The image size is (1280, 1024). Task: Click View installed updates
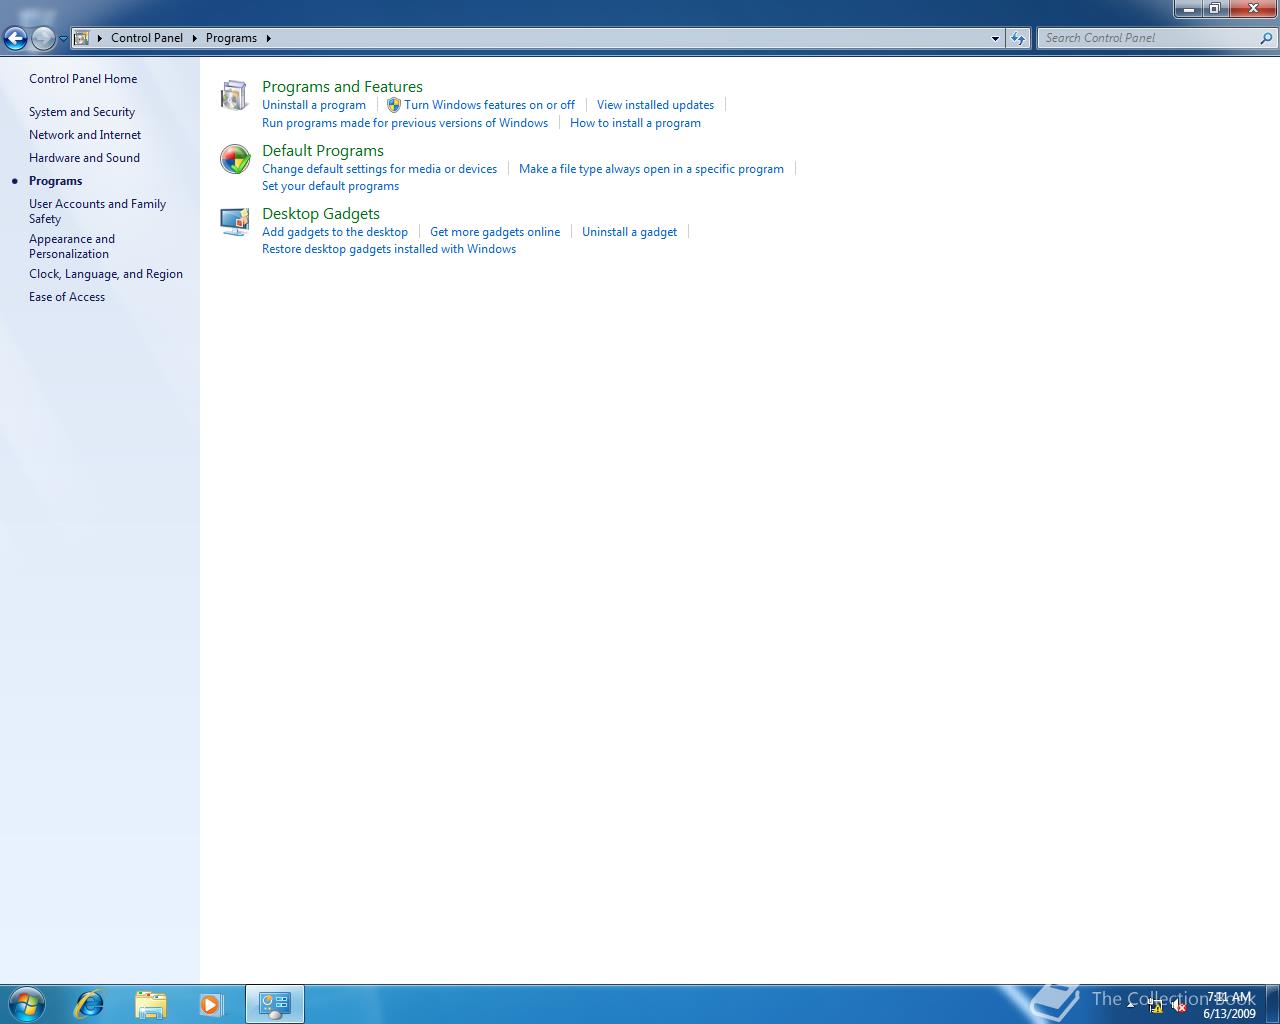pos(655,105)
